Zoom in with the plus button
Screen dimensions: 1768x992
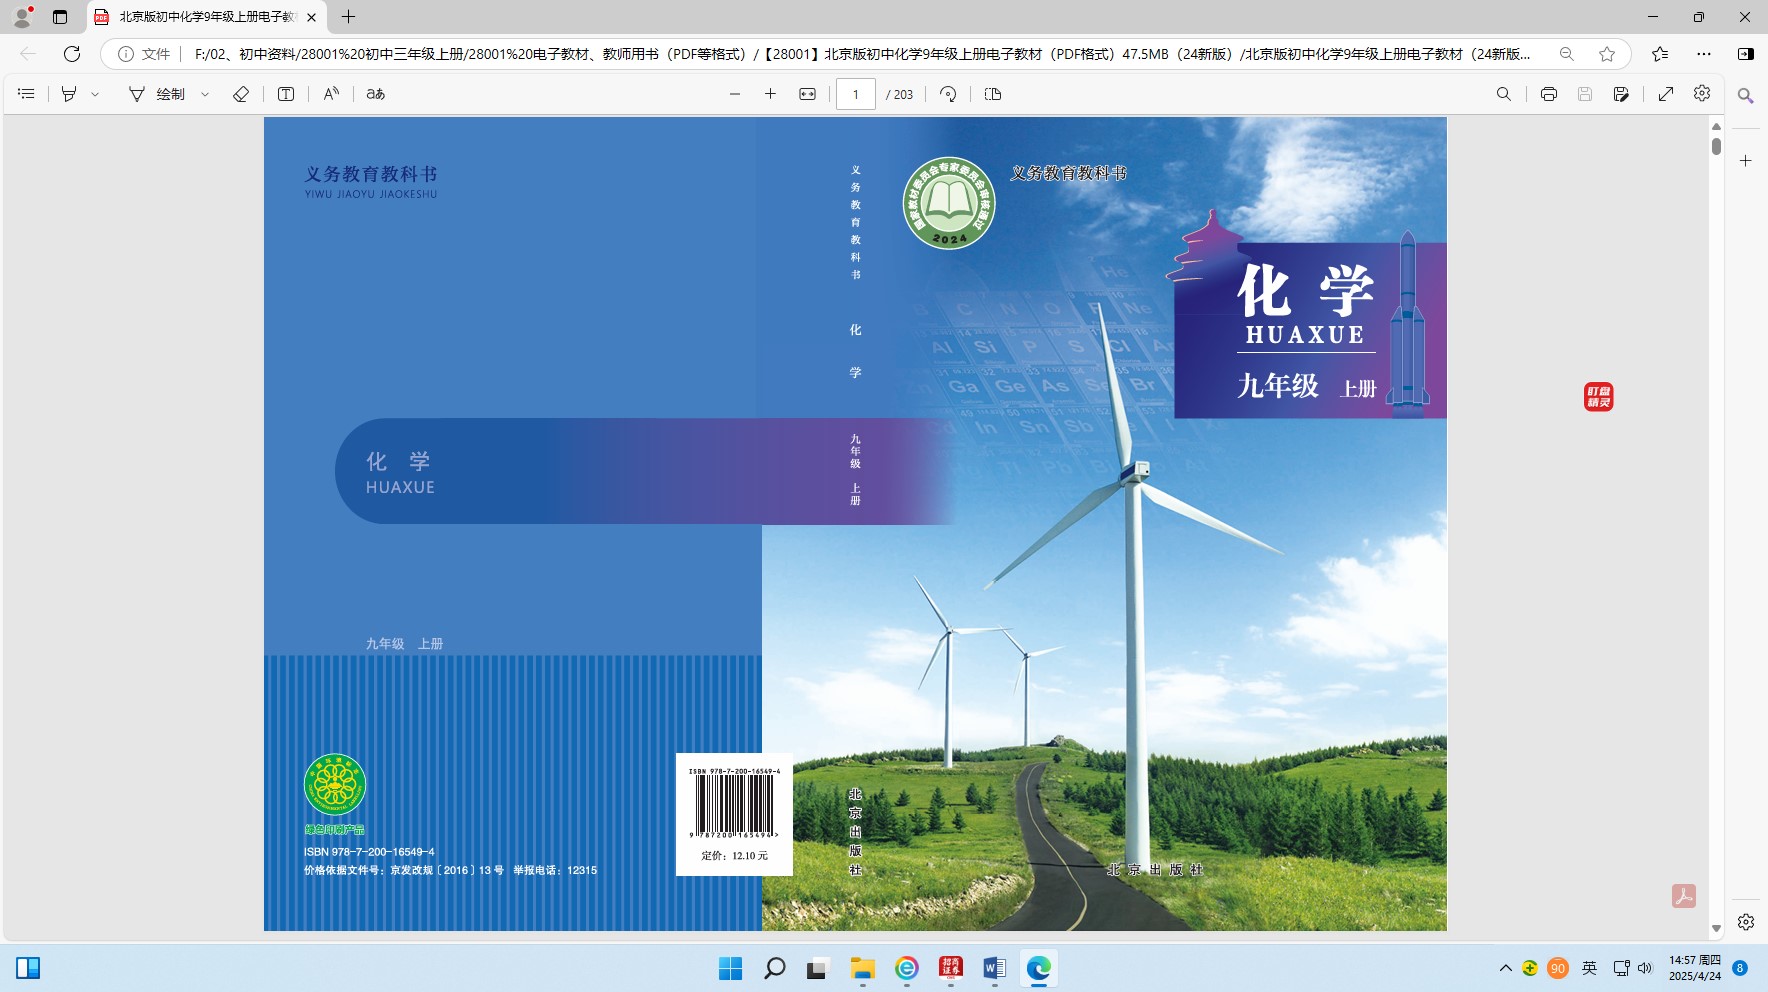[770, 94]
